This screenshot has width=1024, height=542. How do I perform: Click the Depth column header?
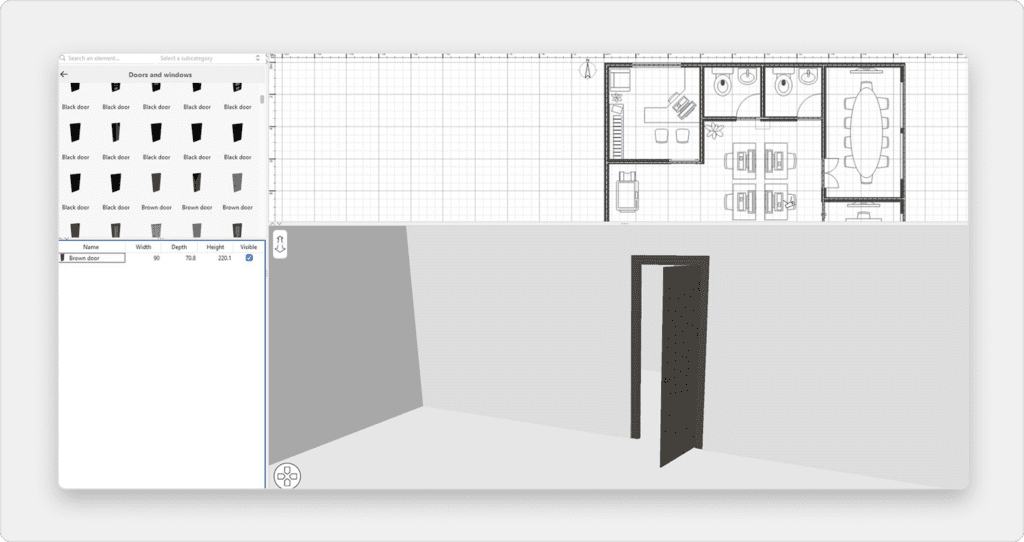[179, 246]
